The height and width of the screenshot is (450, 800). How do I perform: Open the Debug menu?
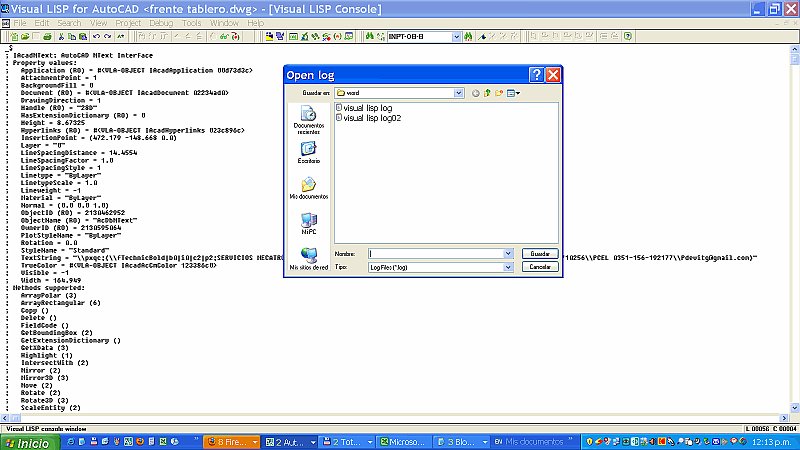[161, 23]
